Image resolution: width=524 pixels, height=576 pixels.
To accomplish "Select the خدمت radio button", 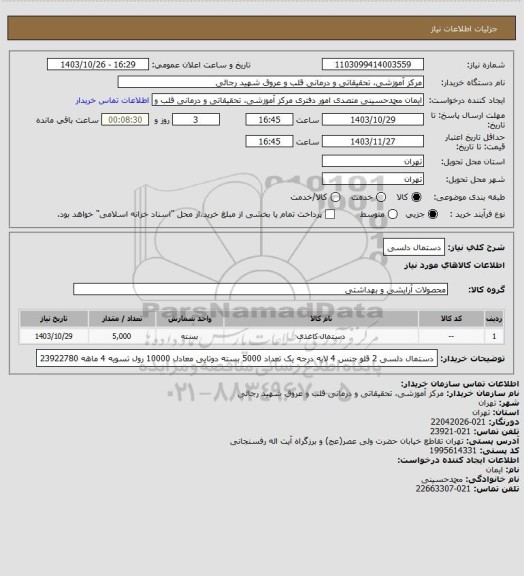I will (381, 197).
